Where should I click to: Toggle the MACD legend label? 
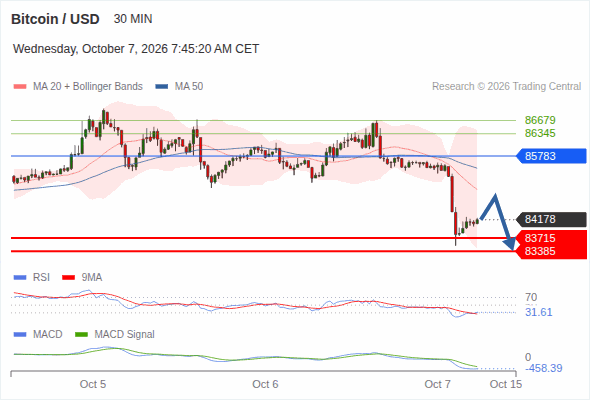click(47, 335)
